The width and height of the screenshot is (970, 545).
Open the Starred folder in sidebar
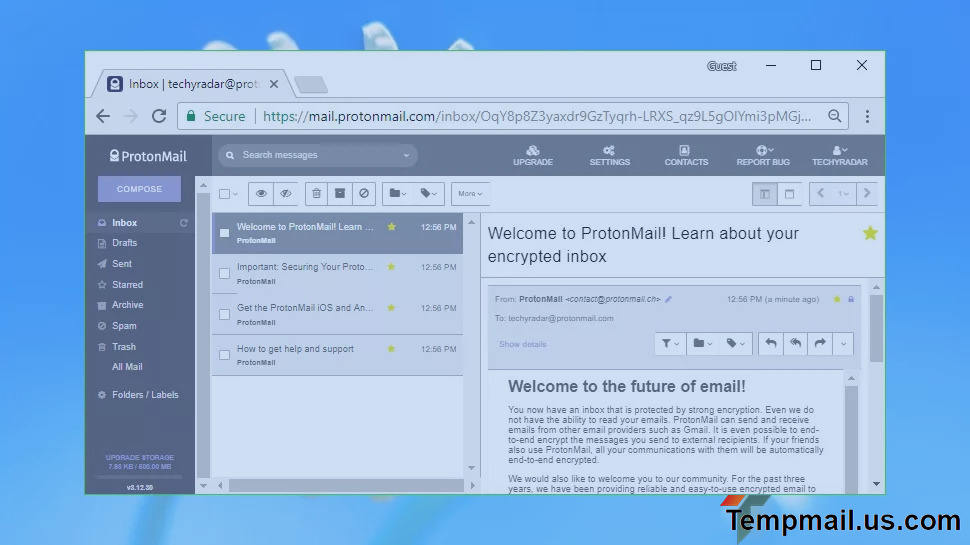(127, 285)
